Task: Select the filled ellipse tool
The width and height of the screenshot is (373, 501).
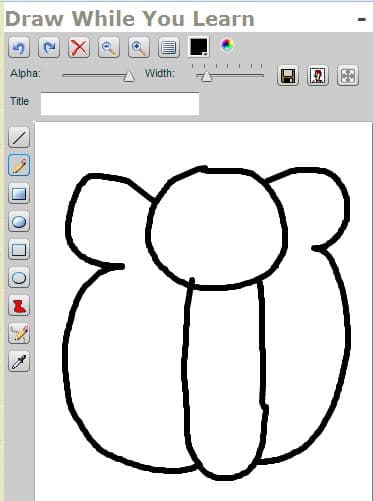Action: (x=19, y=221)
